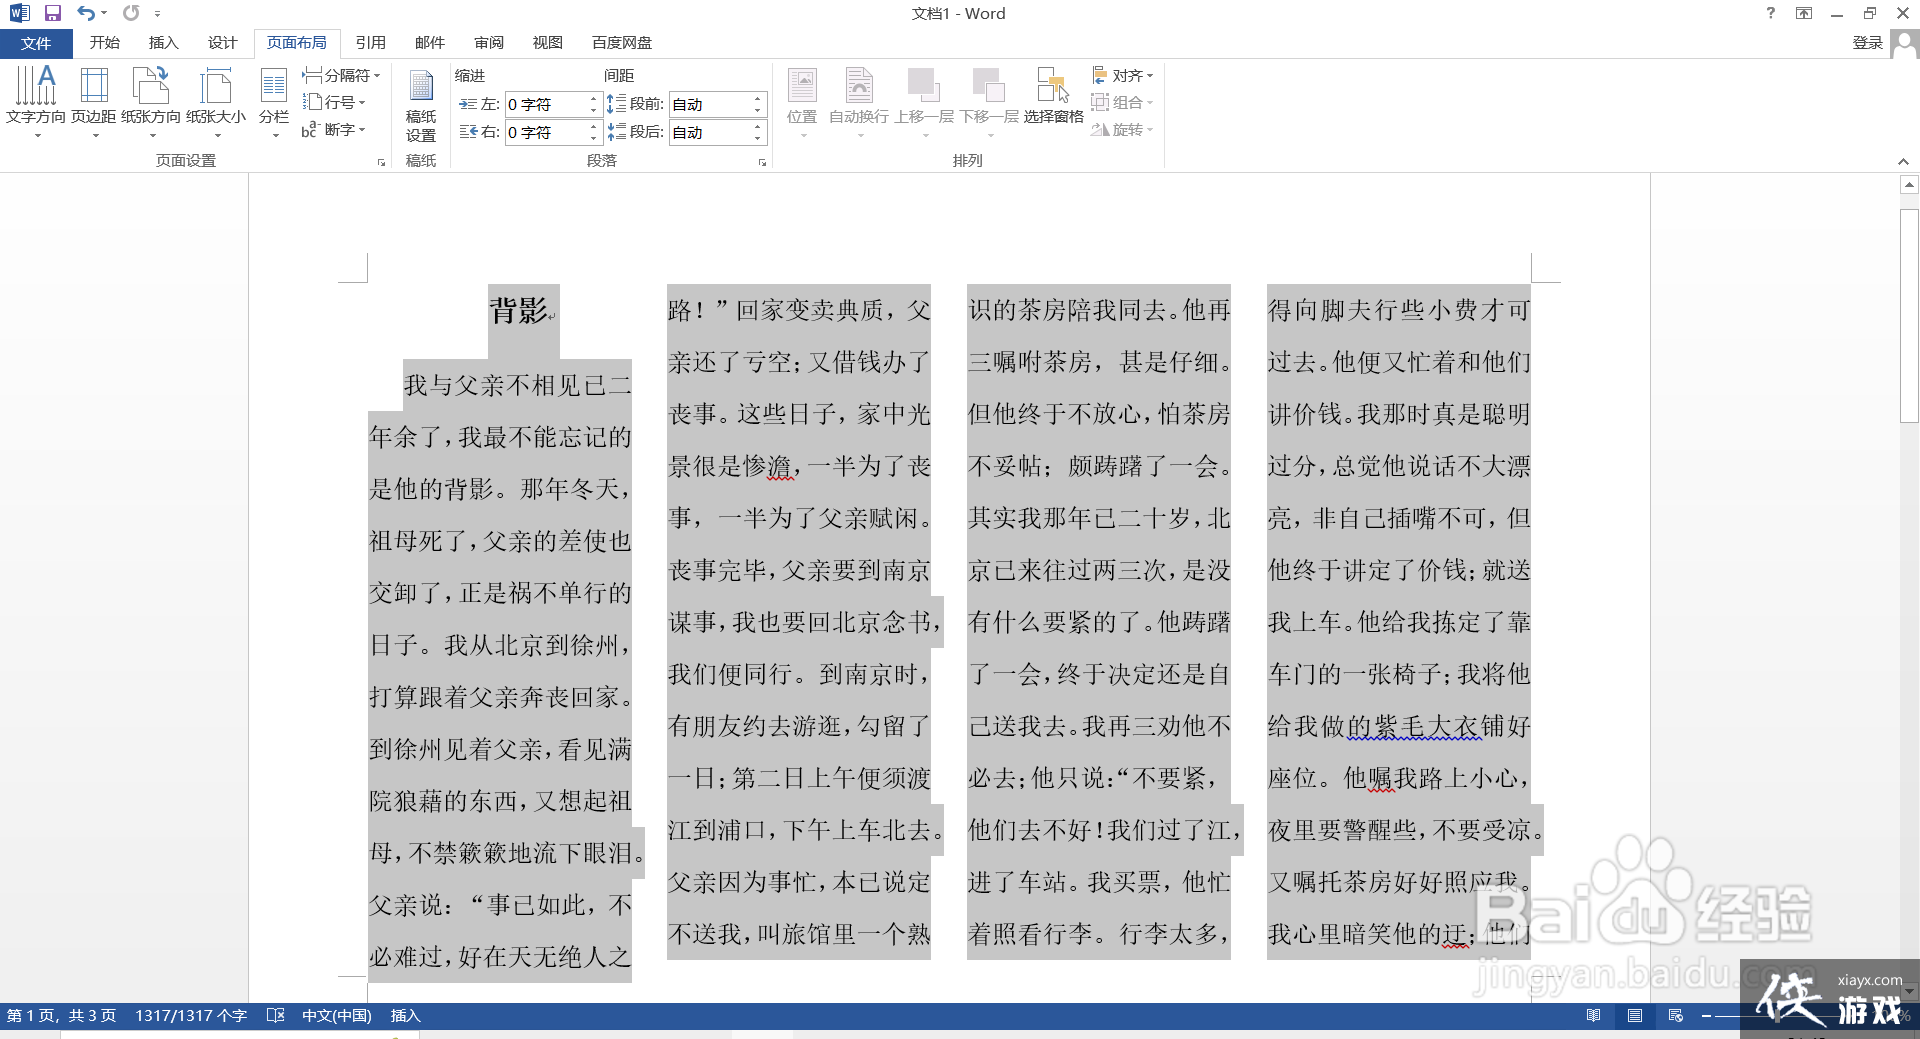Click the page count status '第 1 页, 共 3 页'

(61, 1015)
